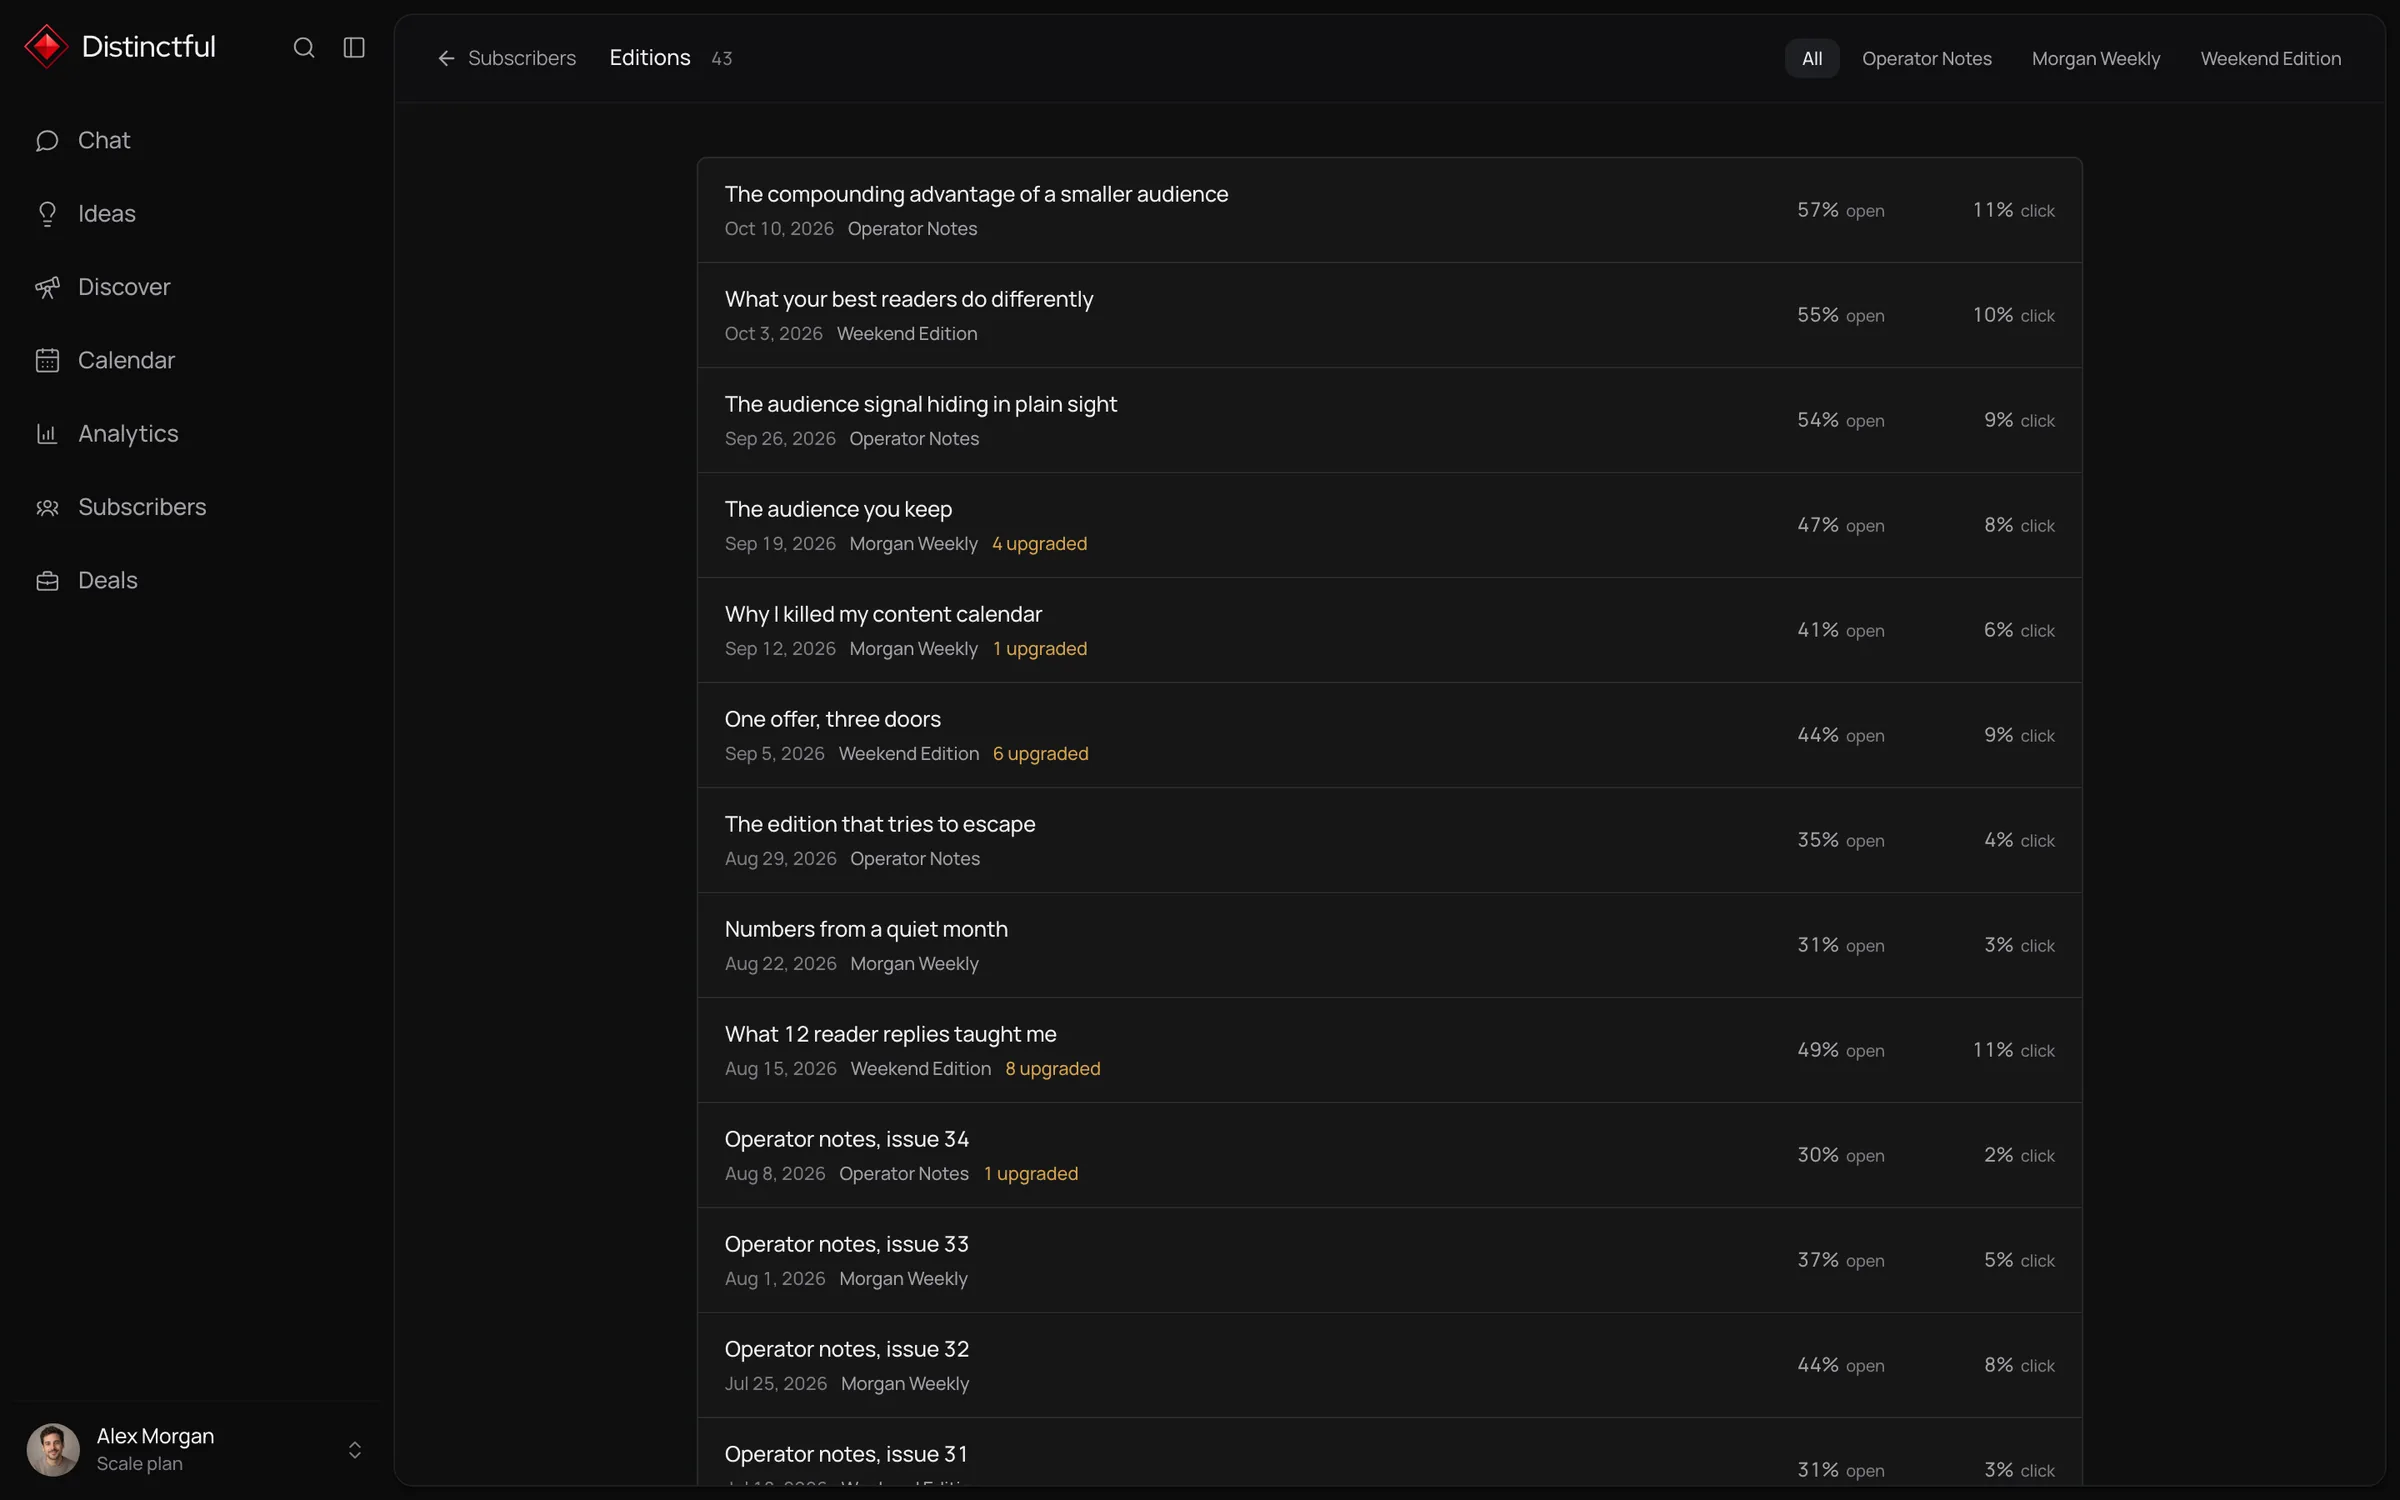Screen dimensions: 2400x1500
Task: Select 'The audience you keep' edition
Action: pos(1389,525)
